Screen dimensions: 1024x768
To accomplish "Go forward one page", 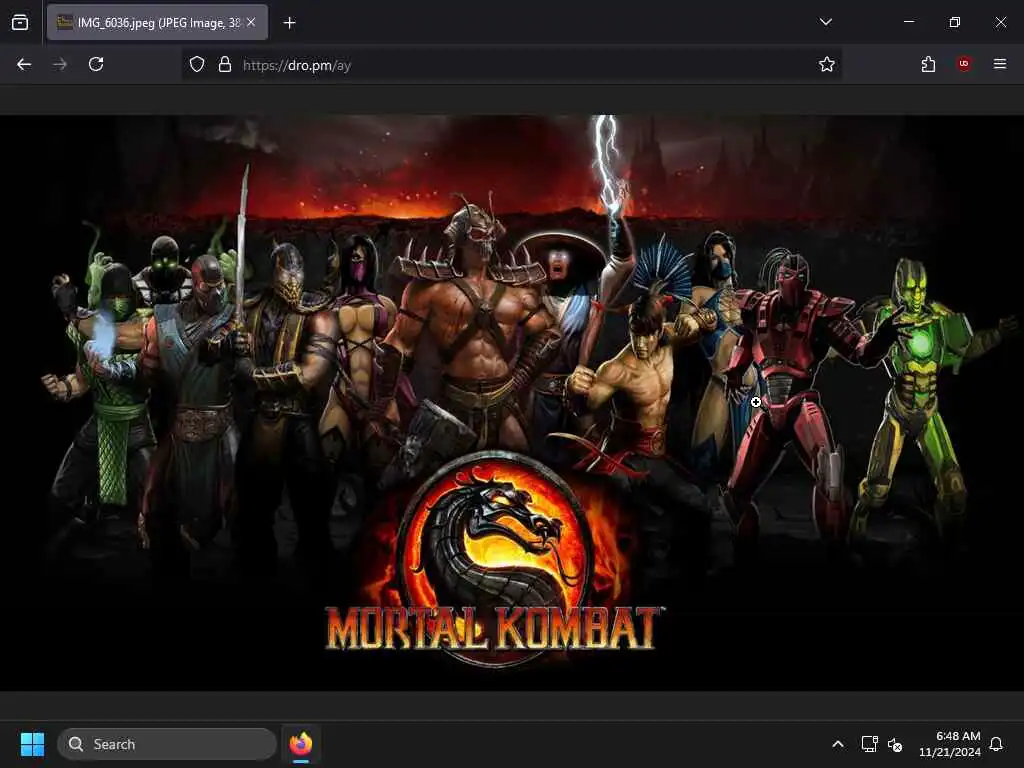I will click(x=60, y=64).
